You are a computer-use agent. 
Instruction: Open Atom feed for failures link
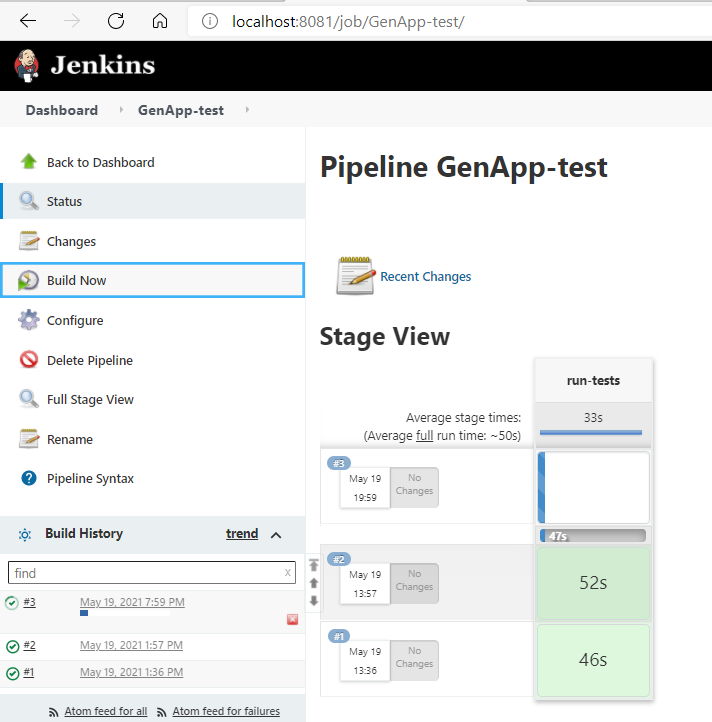click(226, 711)
